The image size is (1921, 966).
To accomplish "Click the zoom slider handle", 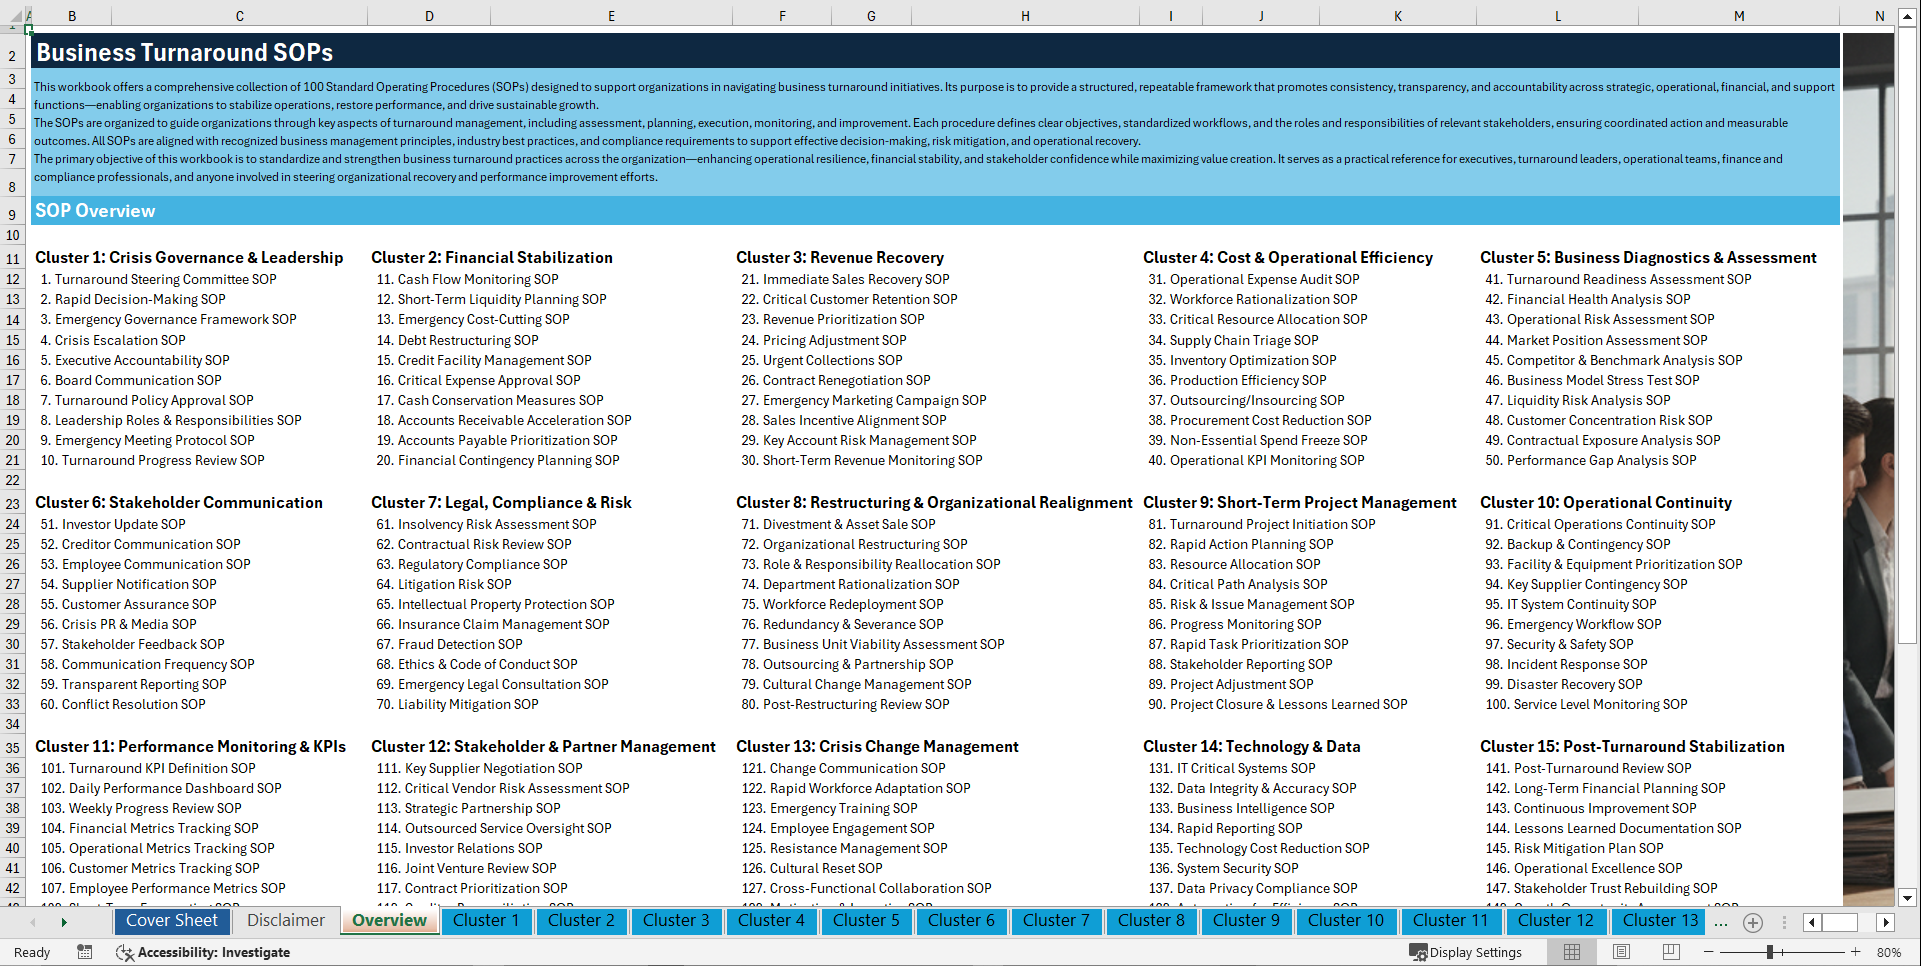I will click(x=1769, y=952).
